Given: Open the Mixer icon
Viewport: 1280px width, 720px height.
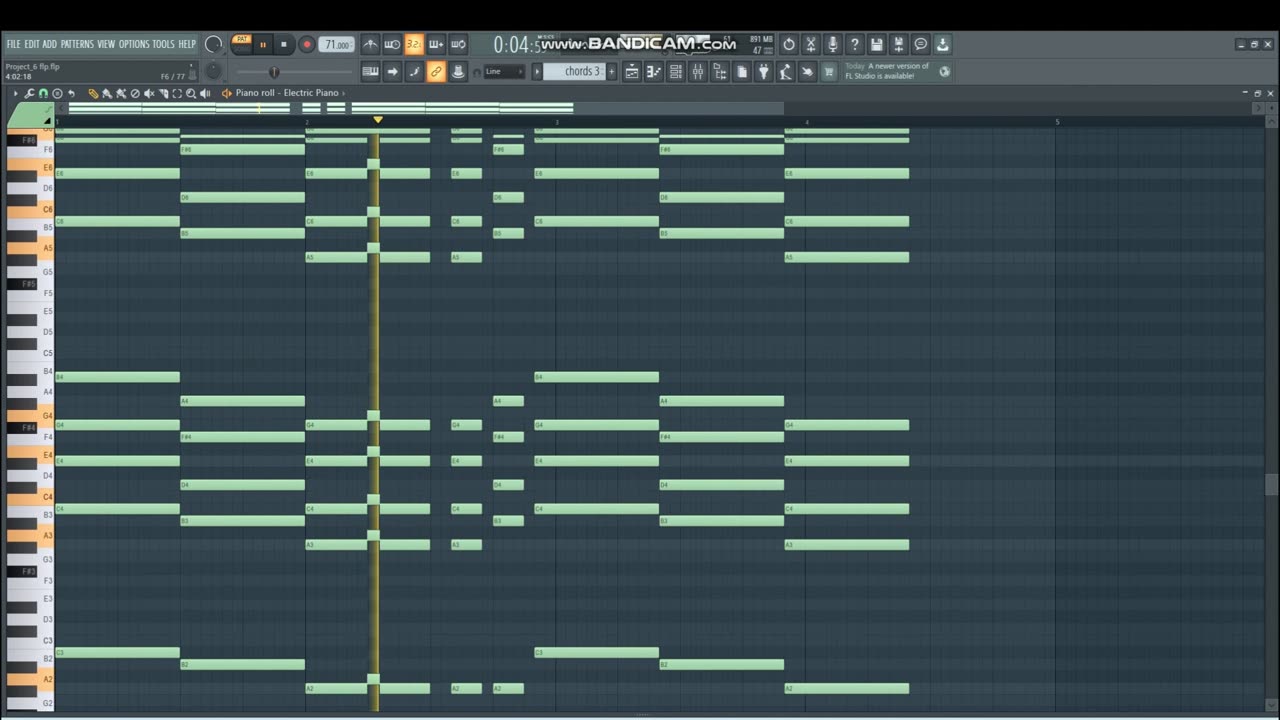Looking at the screenshot, I should pyautogui.click(x=698, y=71).
